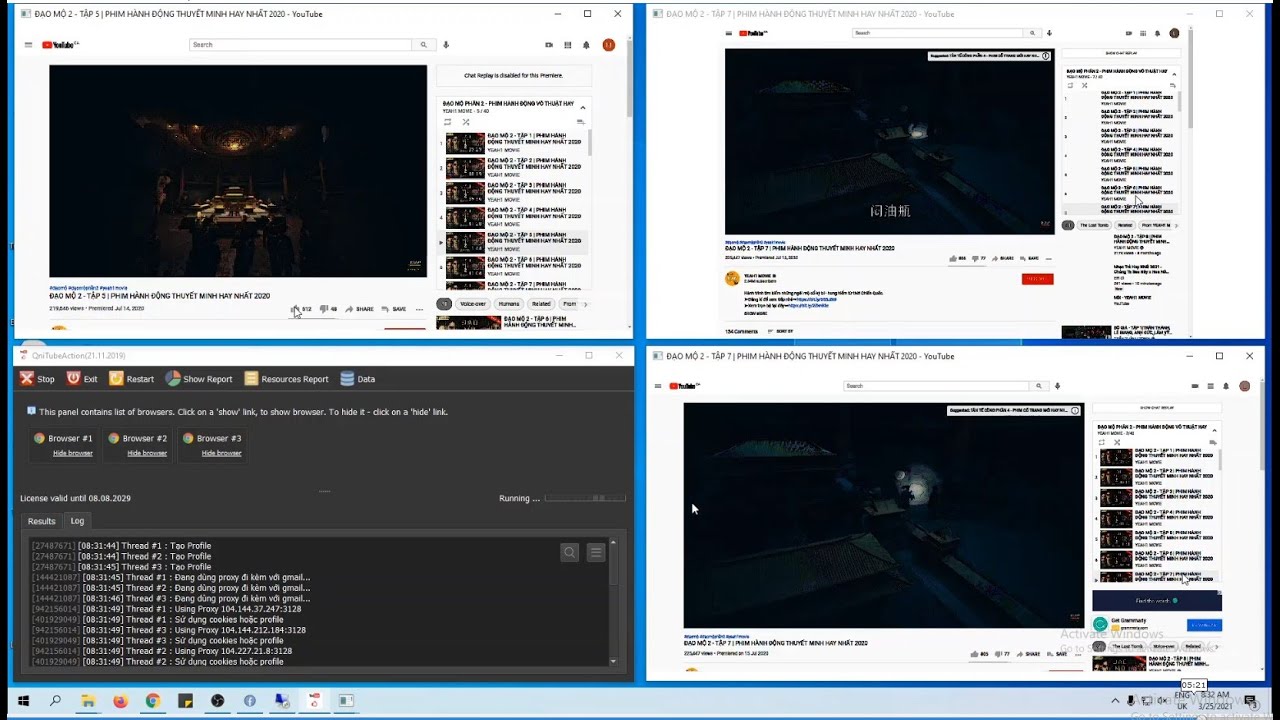Focus Search box in top-left YouTube window
This screenshot has width=1280, height=720.
[300, 45]
